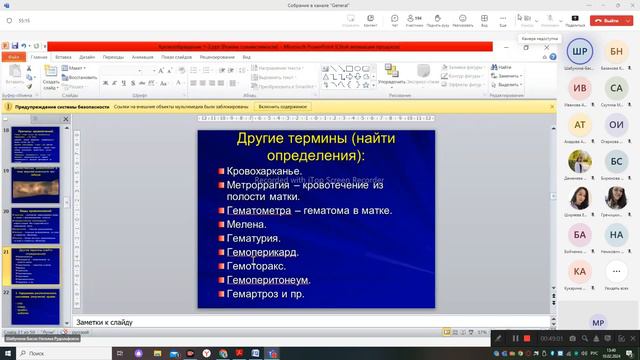The width and height of the screenshot is (640, 360).
Task: Open the Заменить replace dropdown
Action: pyautogui.click(x=507, y=76)
